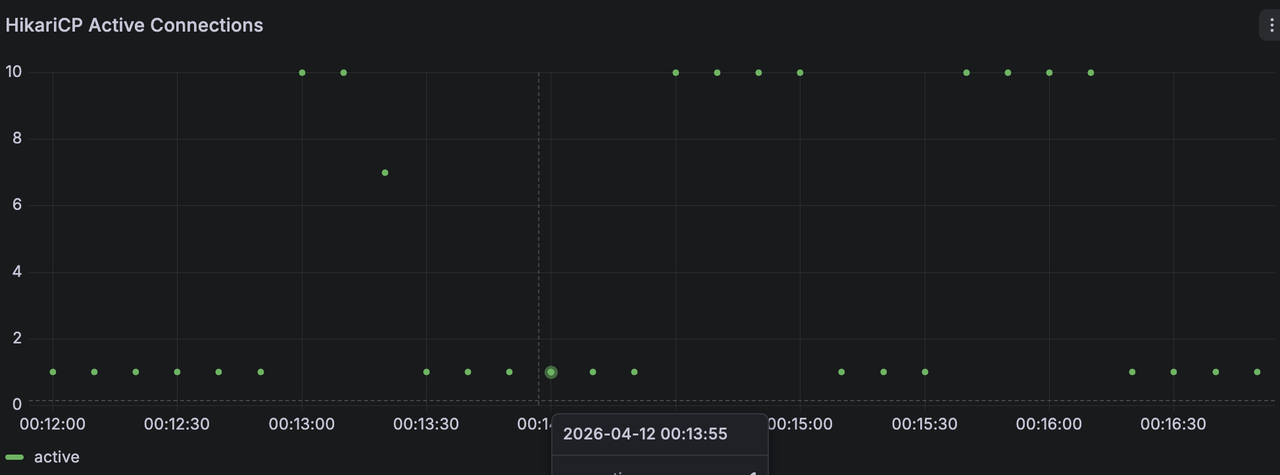Click the value 1 point at 00:12:00

[53, 372]
